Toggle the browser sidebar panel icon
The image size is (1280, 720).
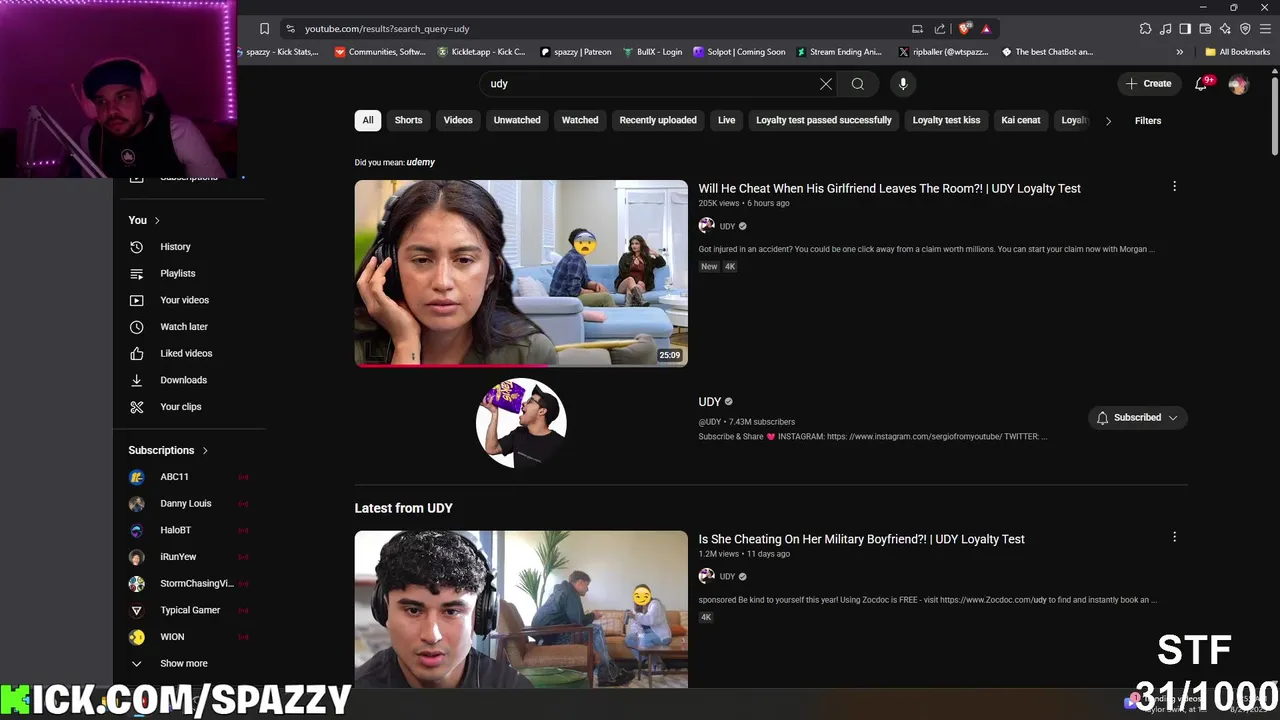[1185, 29]
